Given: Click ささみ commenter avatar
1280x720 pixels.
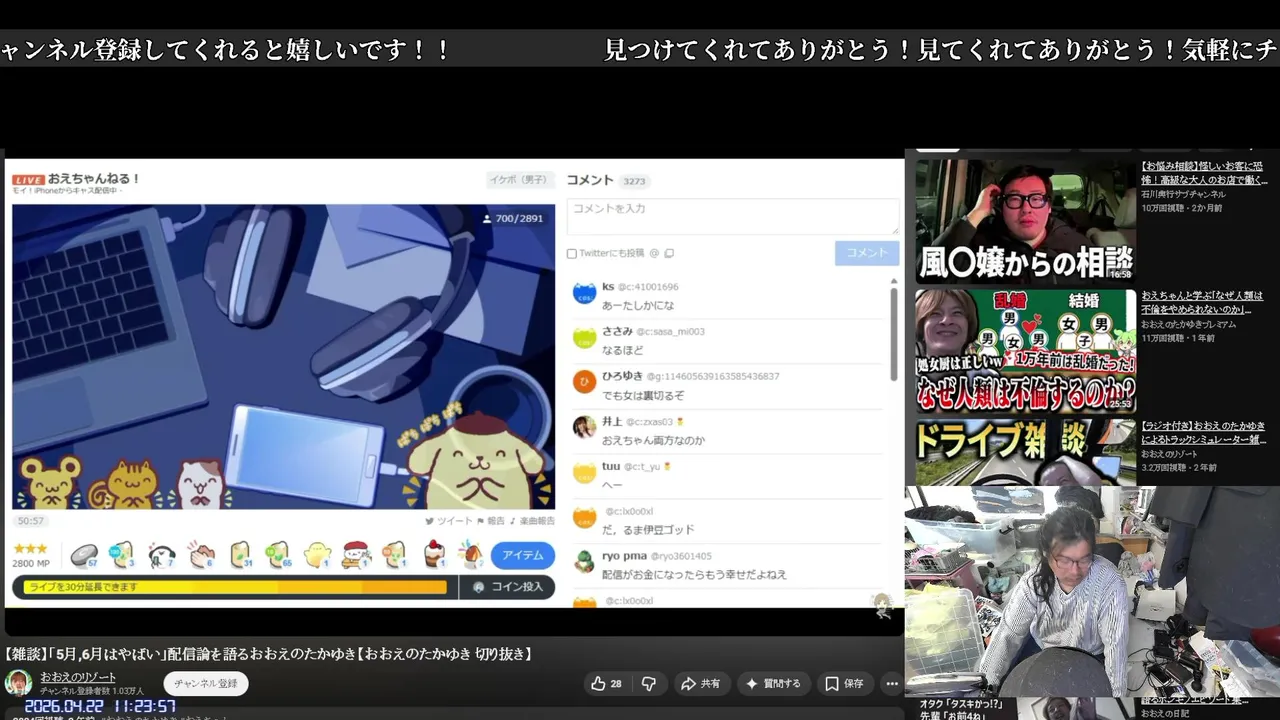Looking at the screenshot, I should tap(584, 338).
